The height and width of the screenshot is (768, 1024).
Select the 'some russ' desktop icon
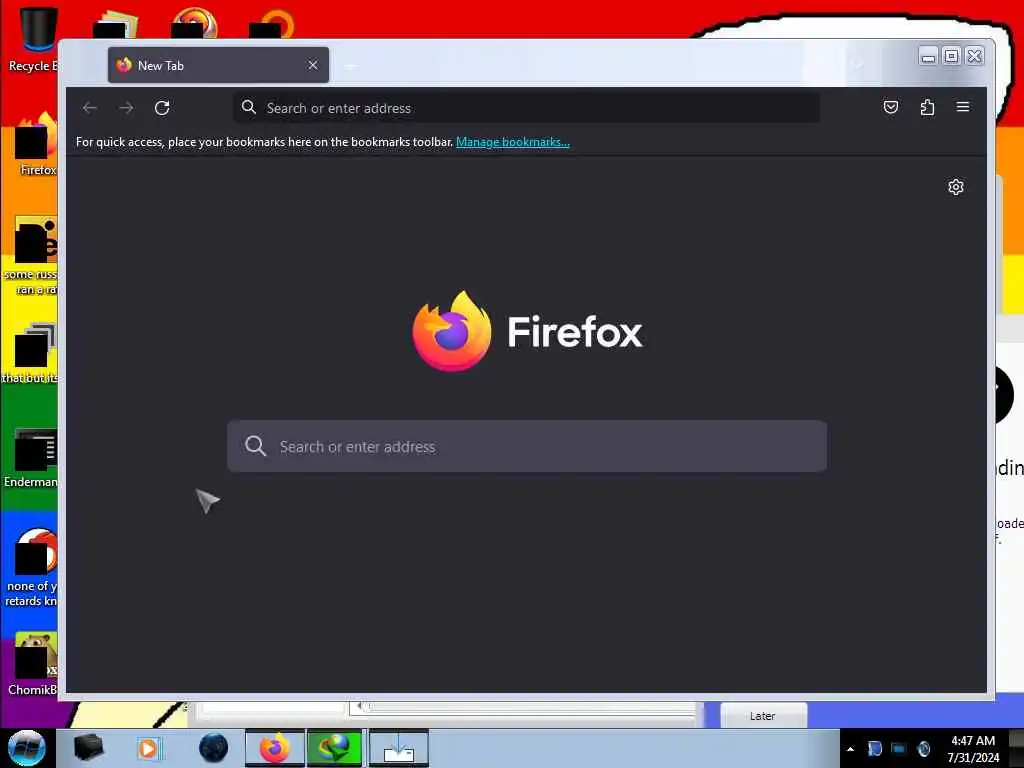[31, 256]
